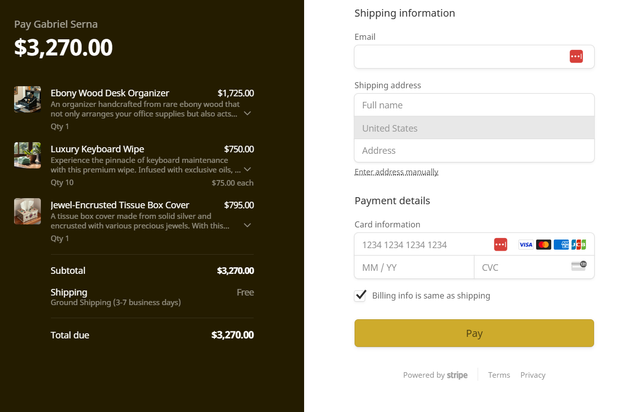
Task: Click the JCB card logo
Action: (578, 245)
